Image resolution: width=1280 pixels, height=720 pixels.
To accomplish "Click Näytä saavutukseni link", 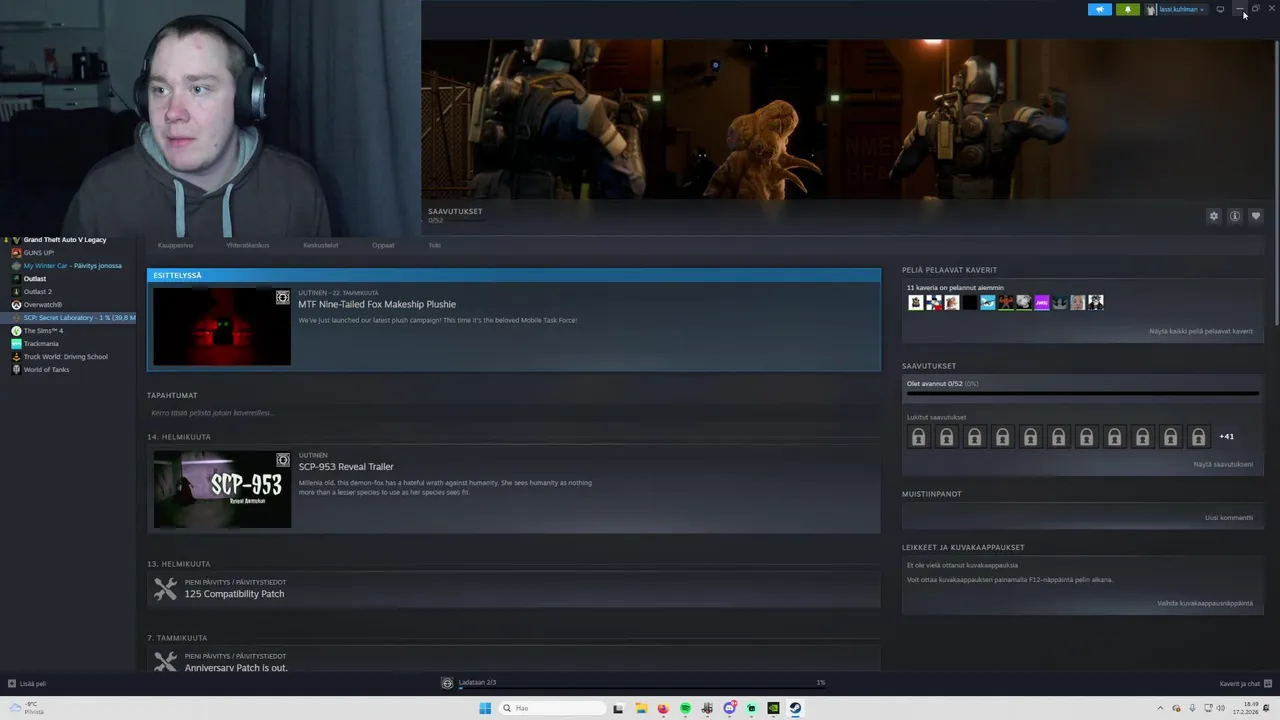I will [1223, 464].
